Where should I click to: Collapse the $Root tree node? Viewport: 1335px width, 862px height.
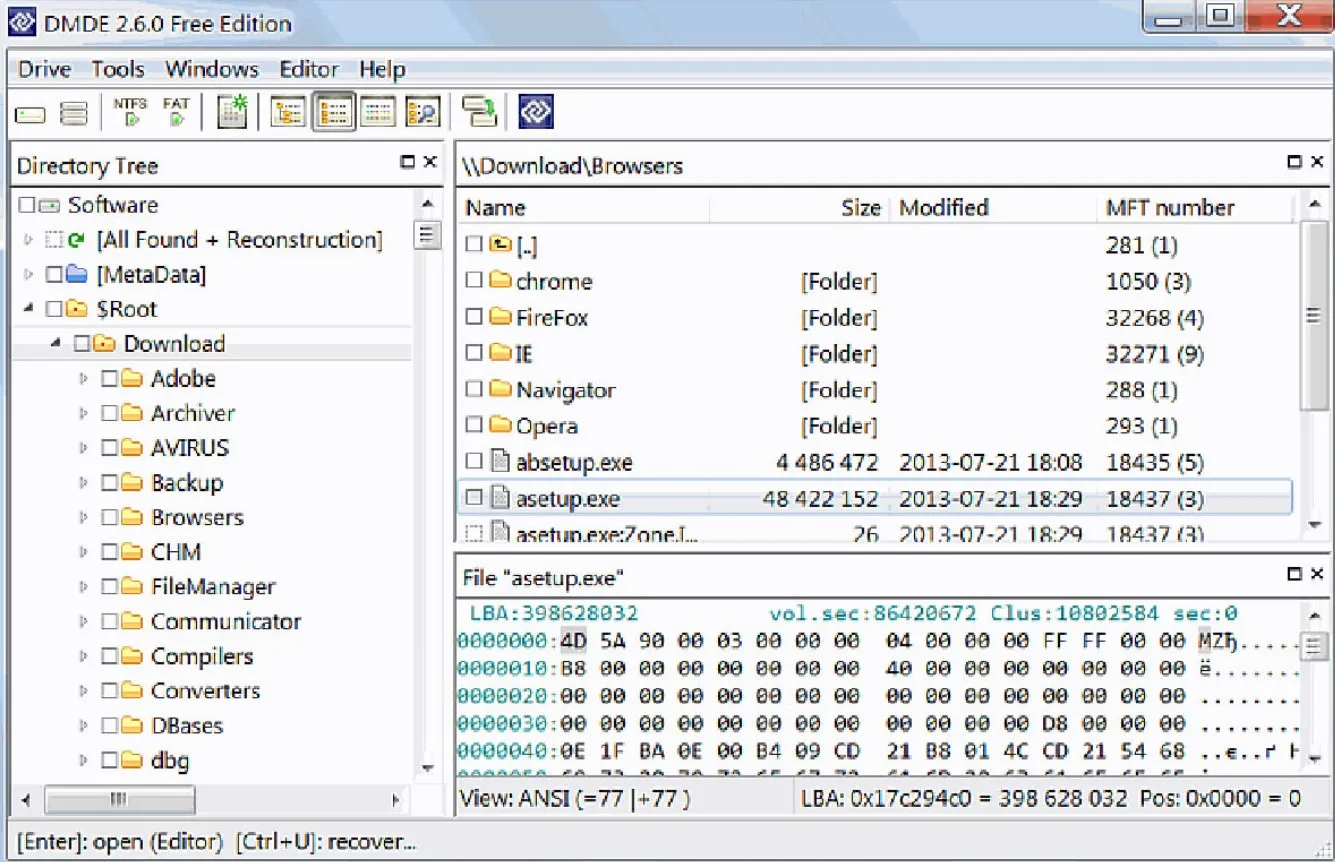pos(27,309)
